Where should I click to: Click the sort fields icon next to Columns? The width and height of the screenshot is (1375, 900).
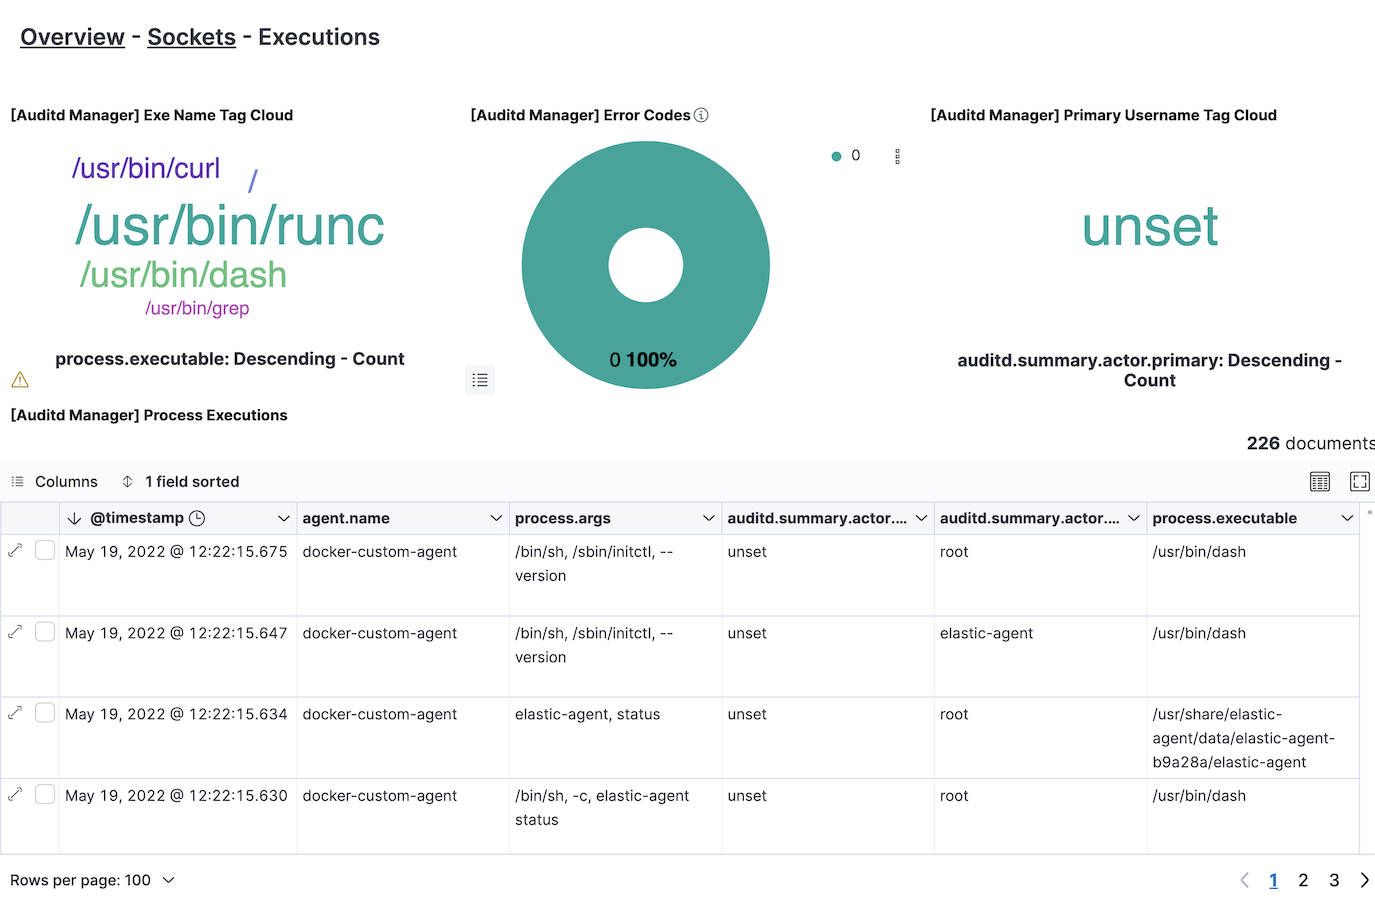pos(127,481)
